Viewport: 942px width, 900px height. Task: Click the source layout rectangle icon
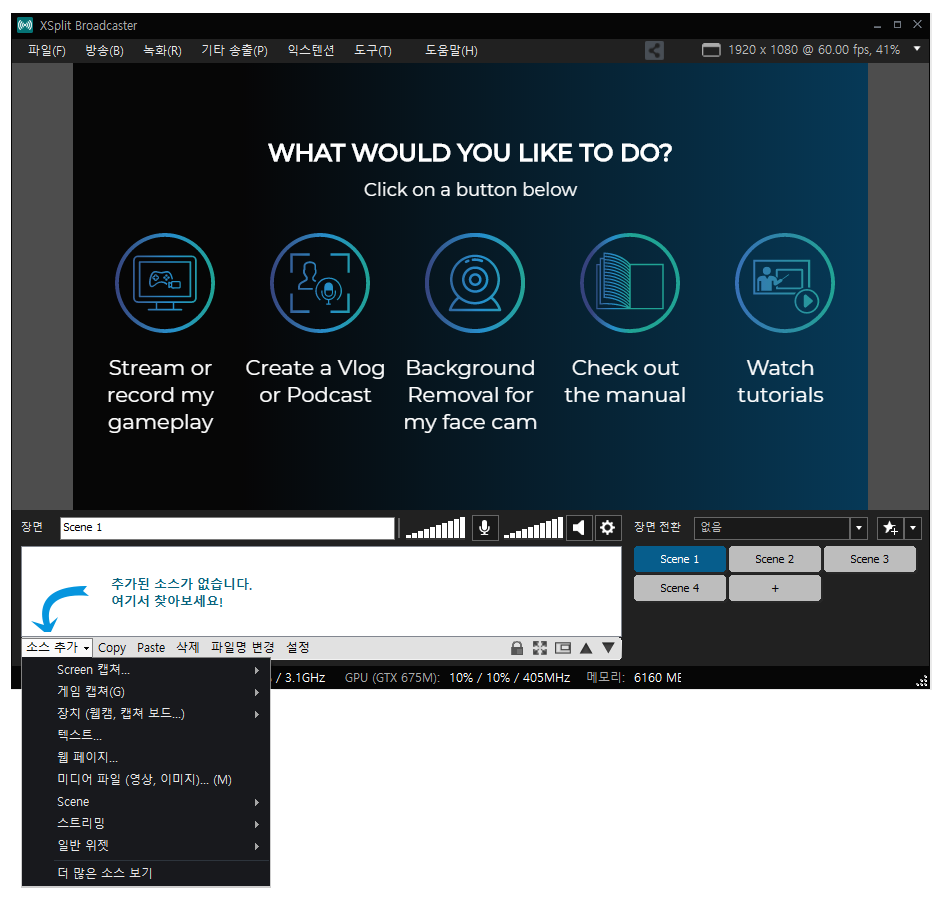point(563,648)
